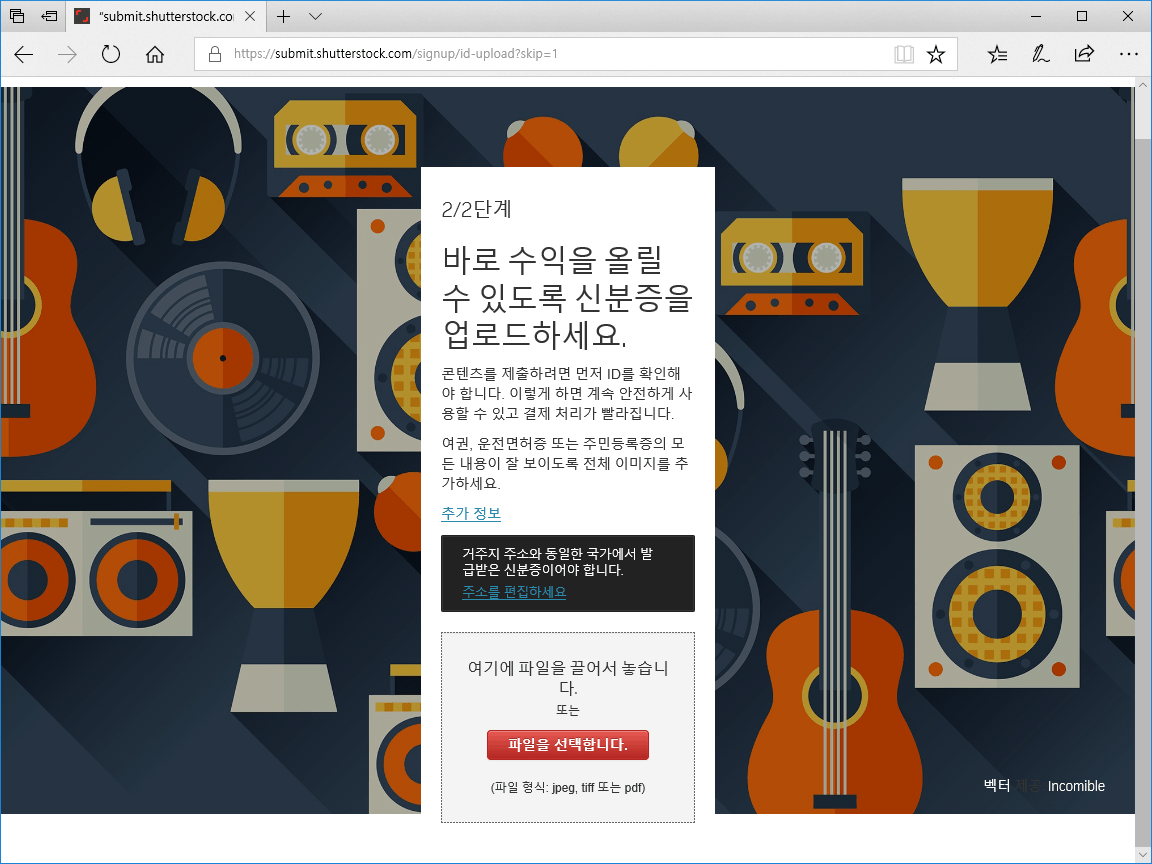Image resolution: width=1152 pixels, height=864 pixels.
Task: Click the browser forward arrow
Action: (x=67, y=54)
